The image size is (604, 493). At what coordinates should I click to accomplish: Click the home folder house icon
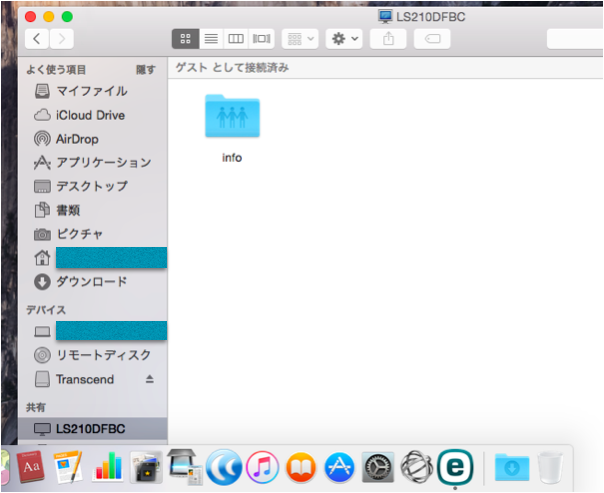42,258
